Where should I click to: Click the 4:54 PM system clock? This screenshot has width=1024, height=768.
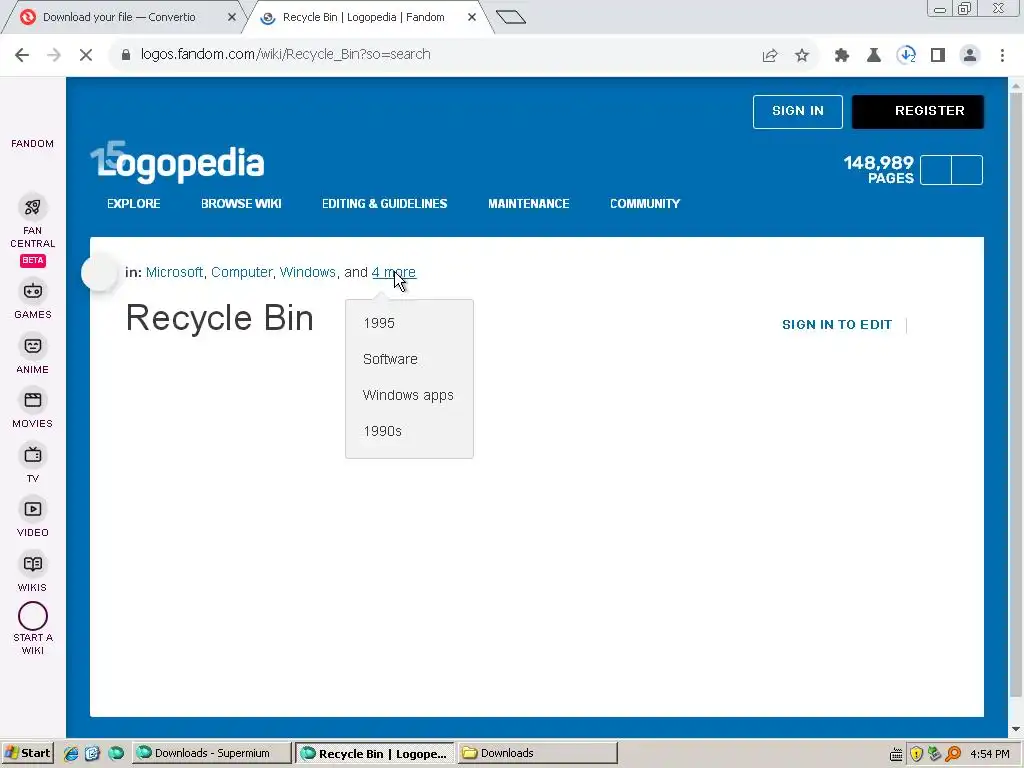coord(990,754)
